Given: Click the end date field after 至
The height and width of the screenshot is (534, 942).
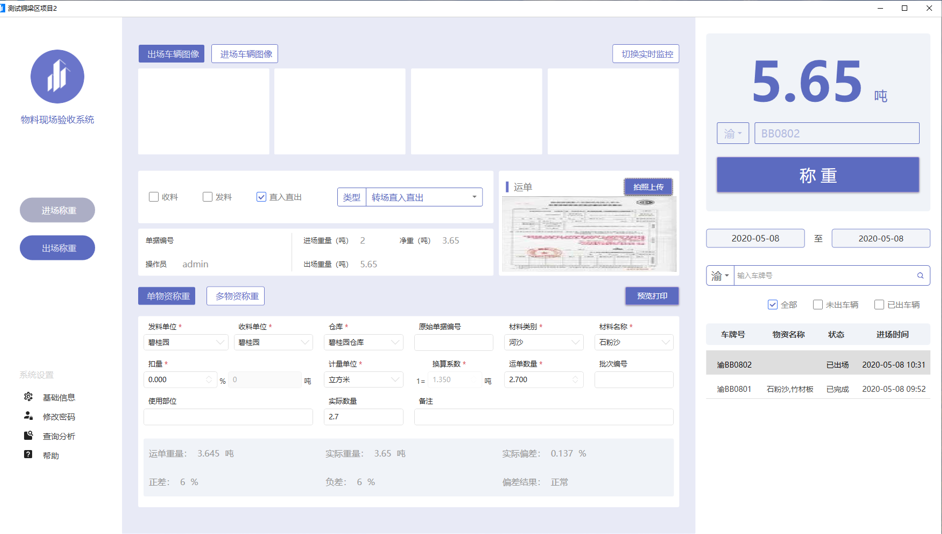Looking at the screenshot, I should coord(881,238).
